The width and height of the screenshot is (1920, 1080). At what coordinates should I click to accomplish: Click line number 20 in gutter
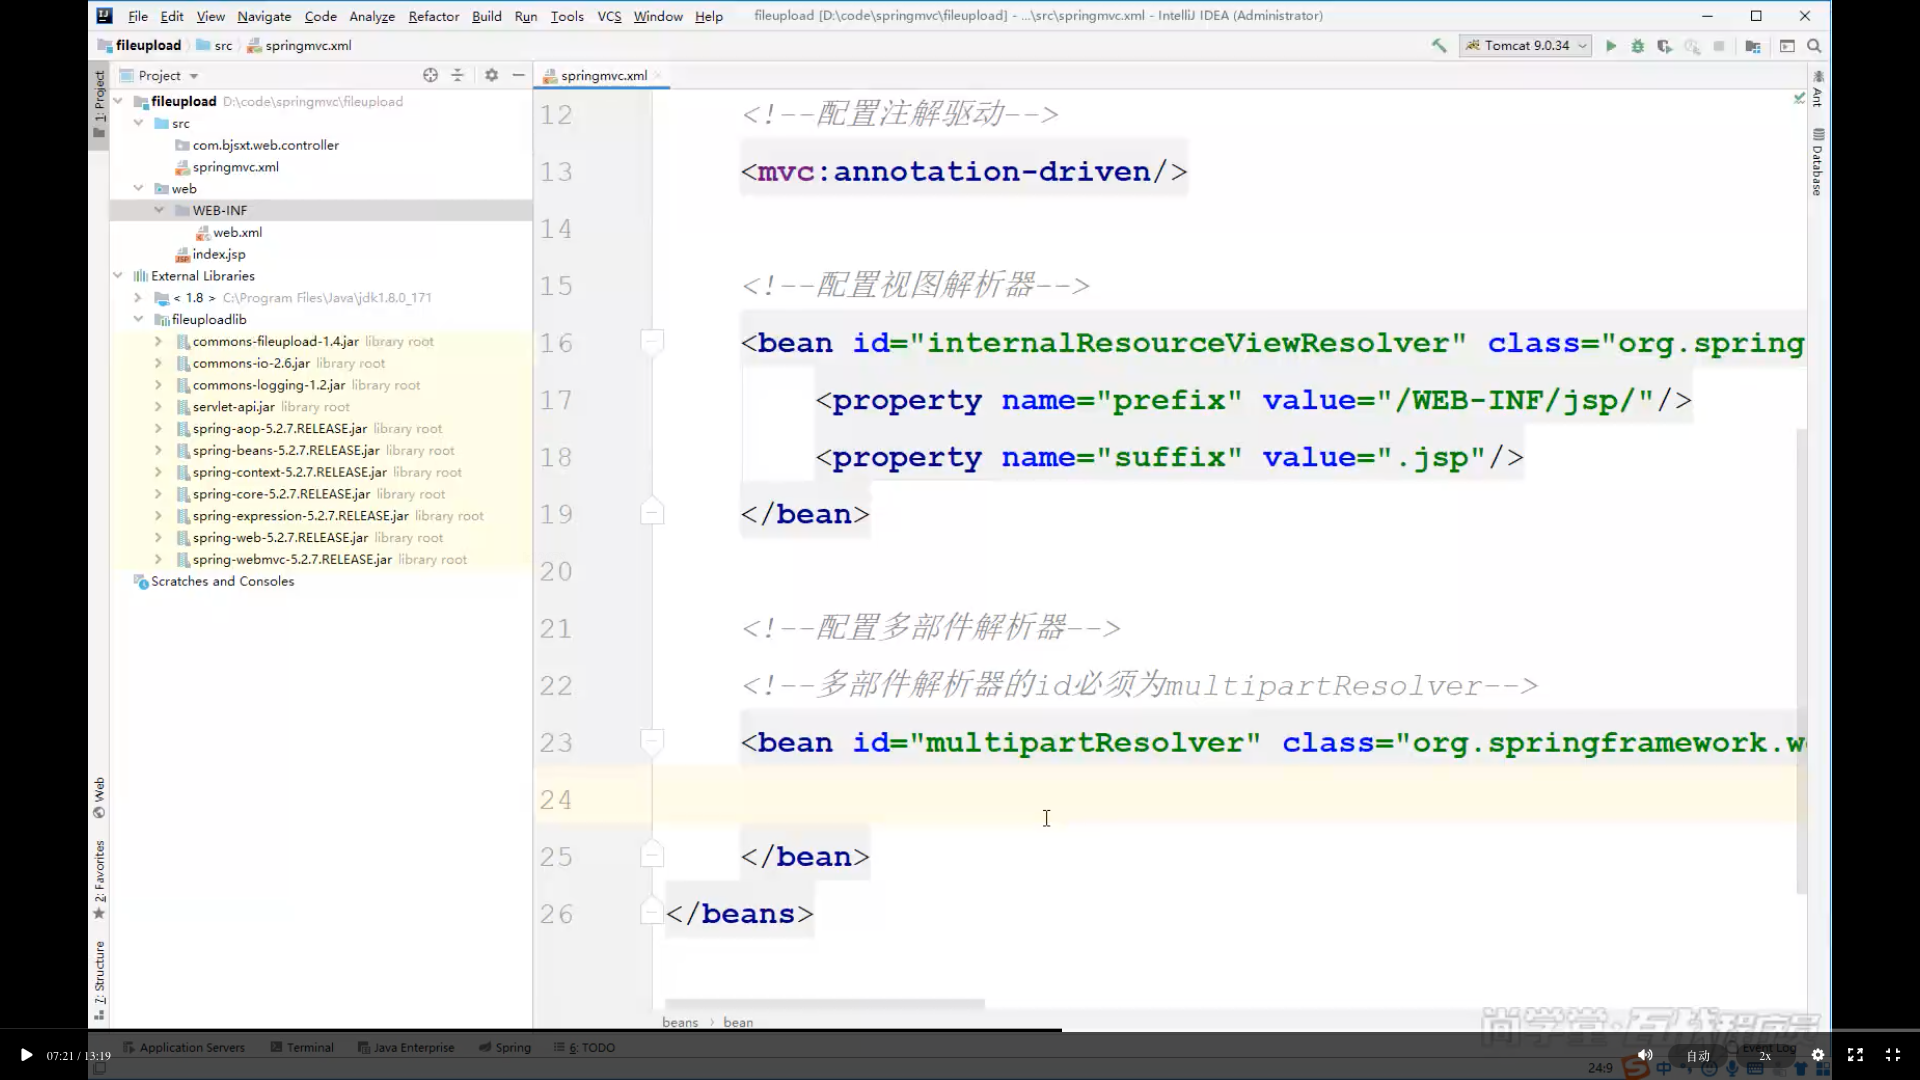[x=556, y=571]
